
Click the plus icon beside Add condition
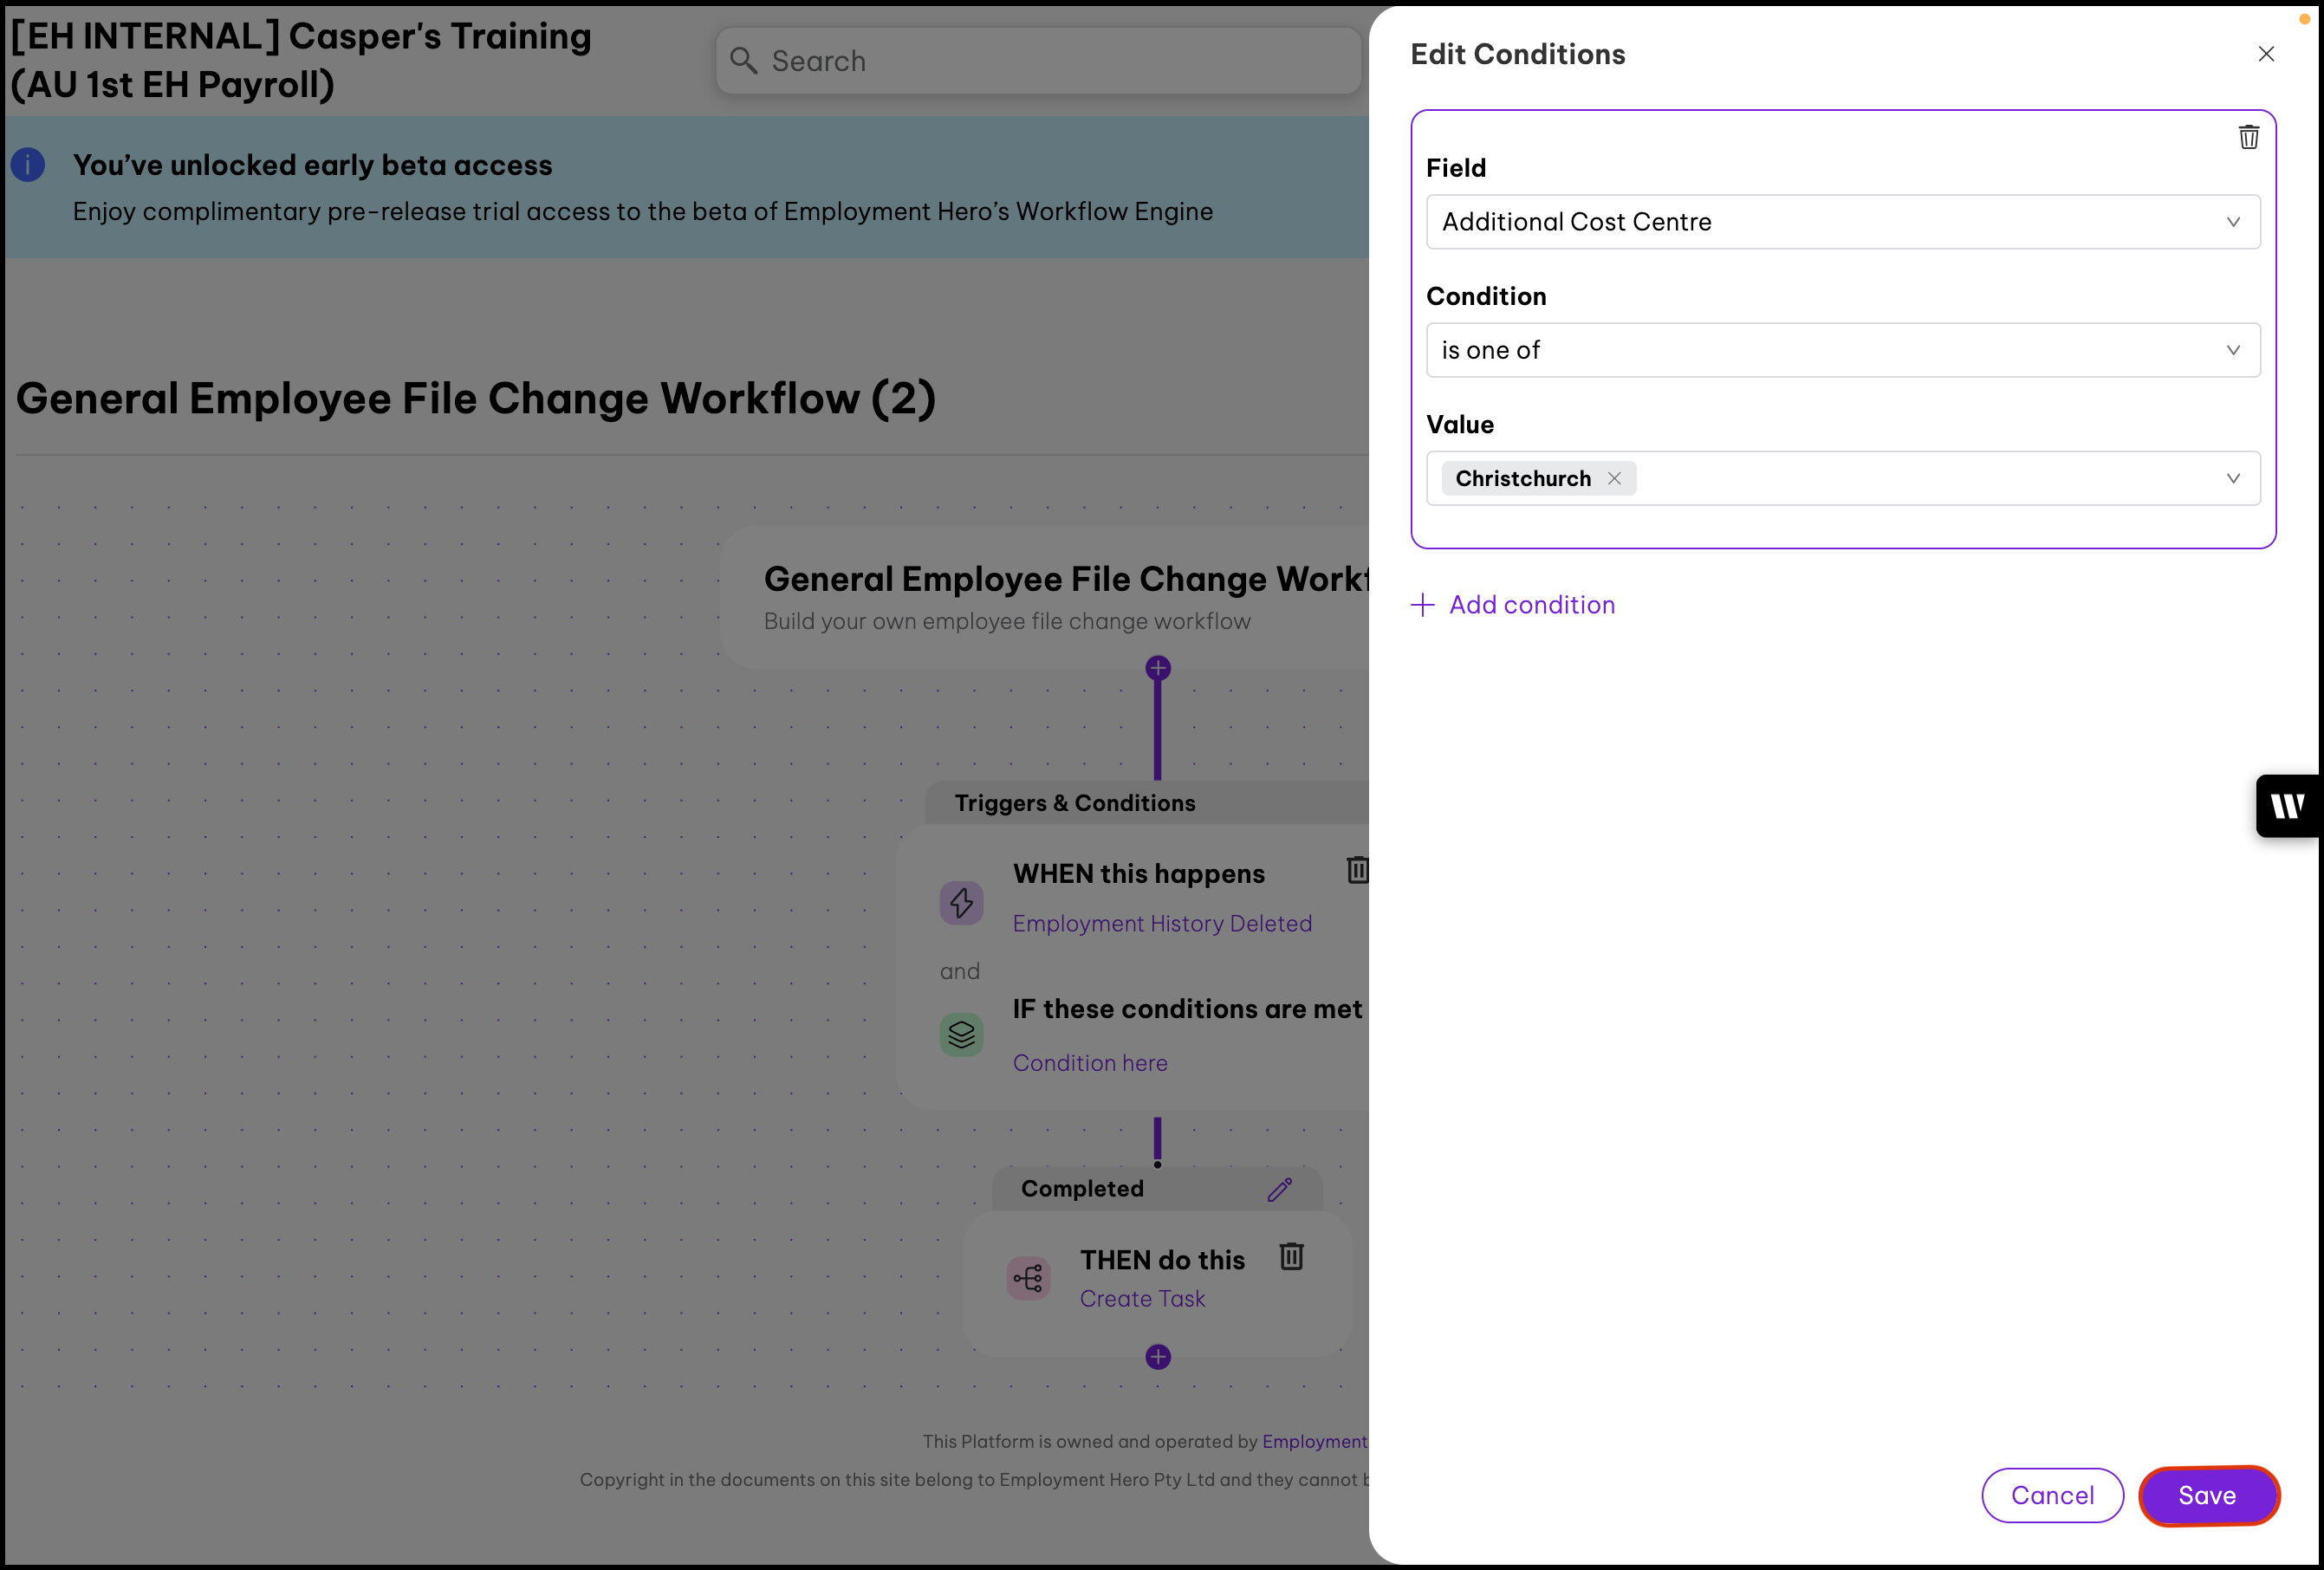point(1422,605)
